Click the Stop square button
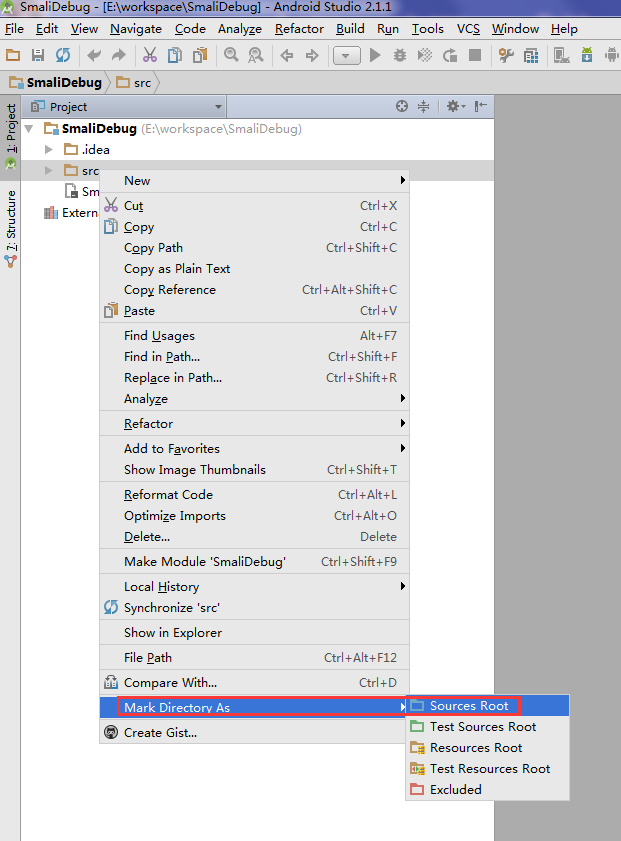The width and height of the screenshot is (621, 841). pos(475,55)
